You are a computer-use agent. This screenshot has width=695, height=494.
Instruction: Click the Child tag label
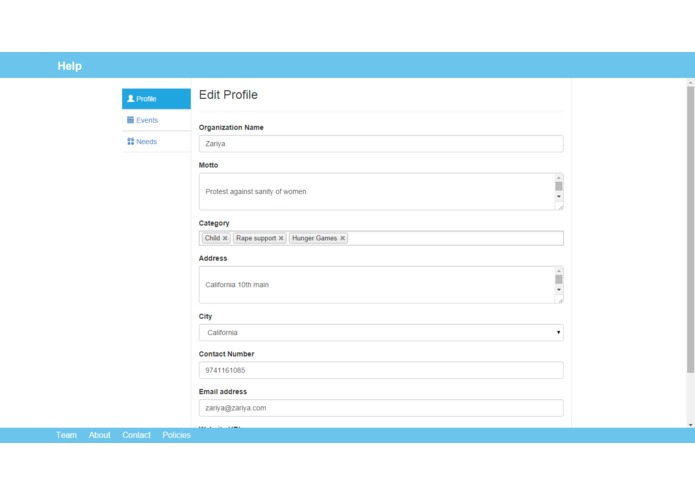pos(212,238)
